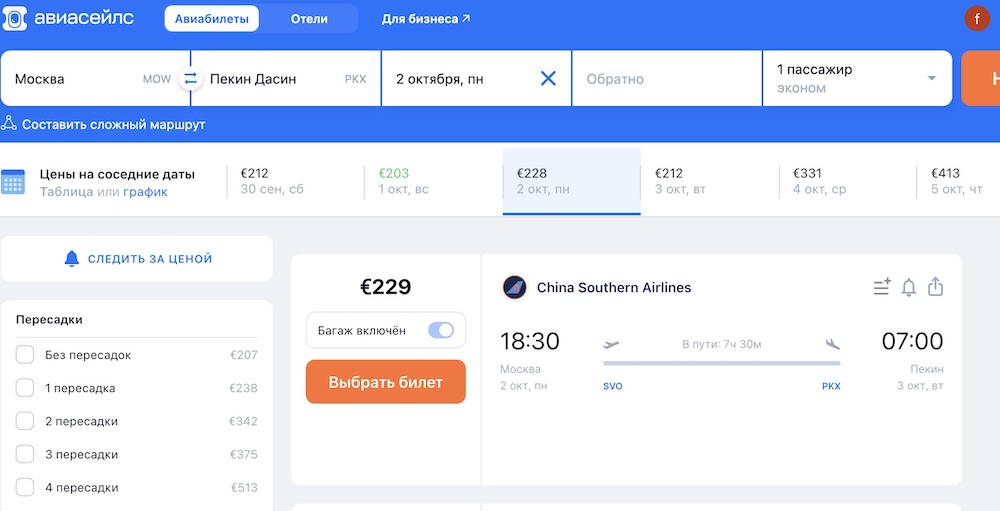The width and height of the screenshot is (1000, 511).
Task: Share the China Southern ticket
Action: [x=935, y=288]
